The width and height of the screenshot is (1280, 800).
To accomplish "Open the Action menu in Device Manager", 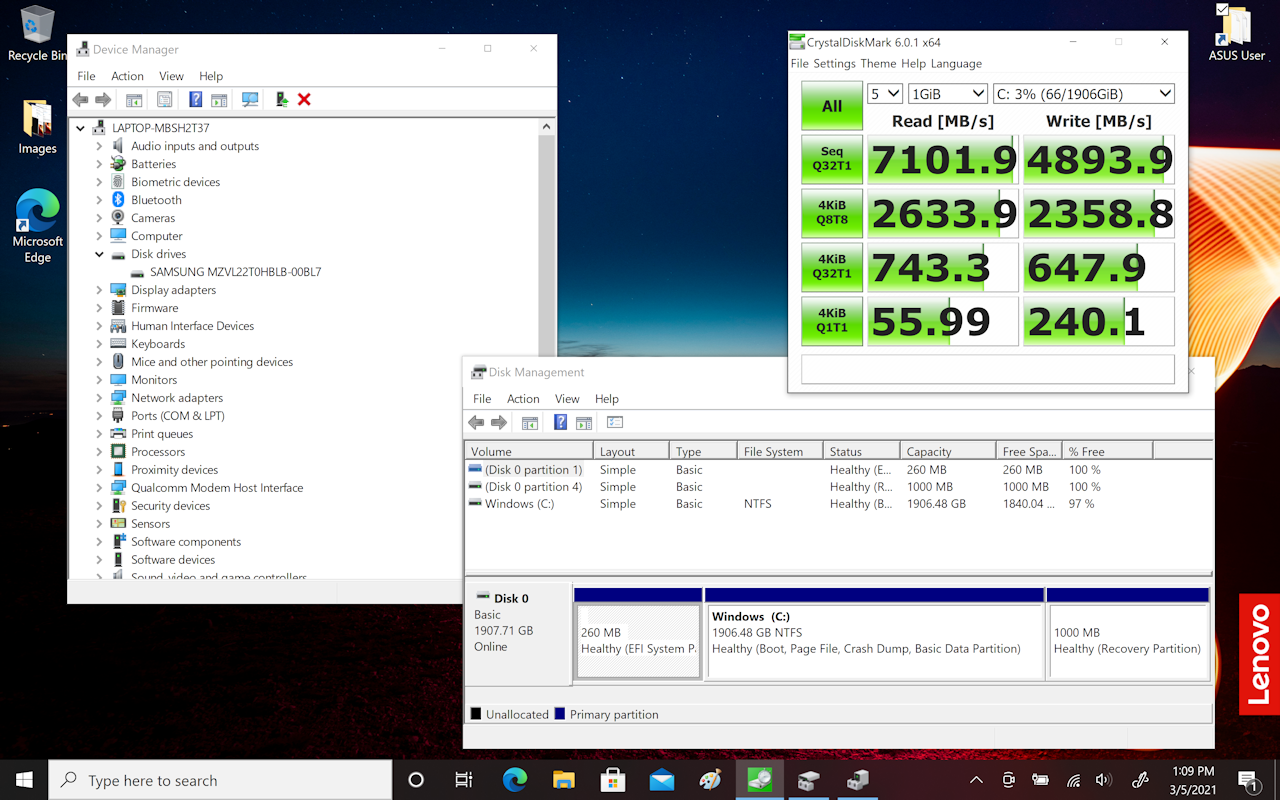I will pyautogui.click(x=127, y=76).
